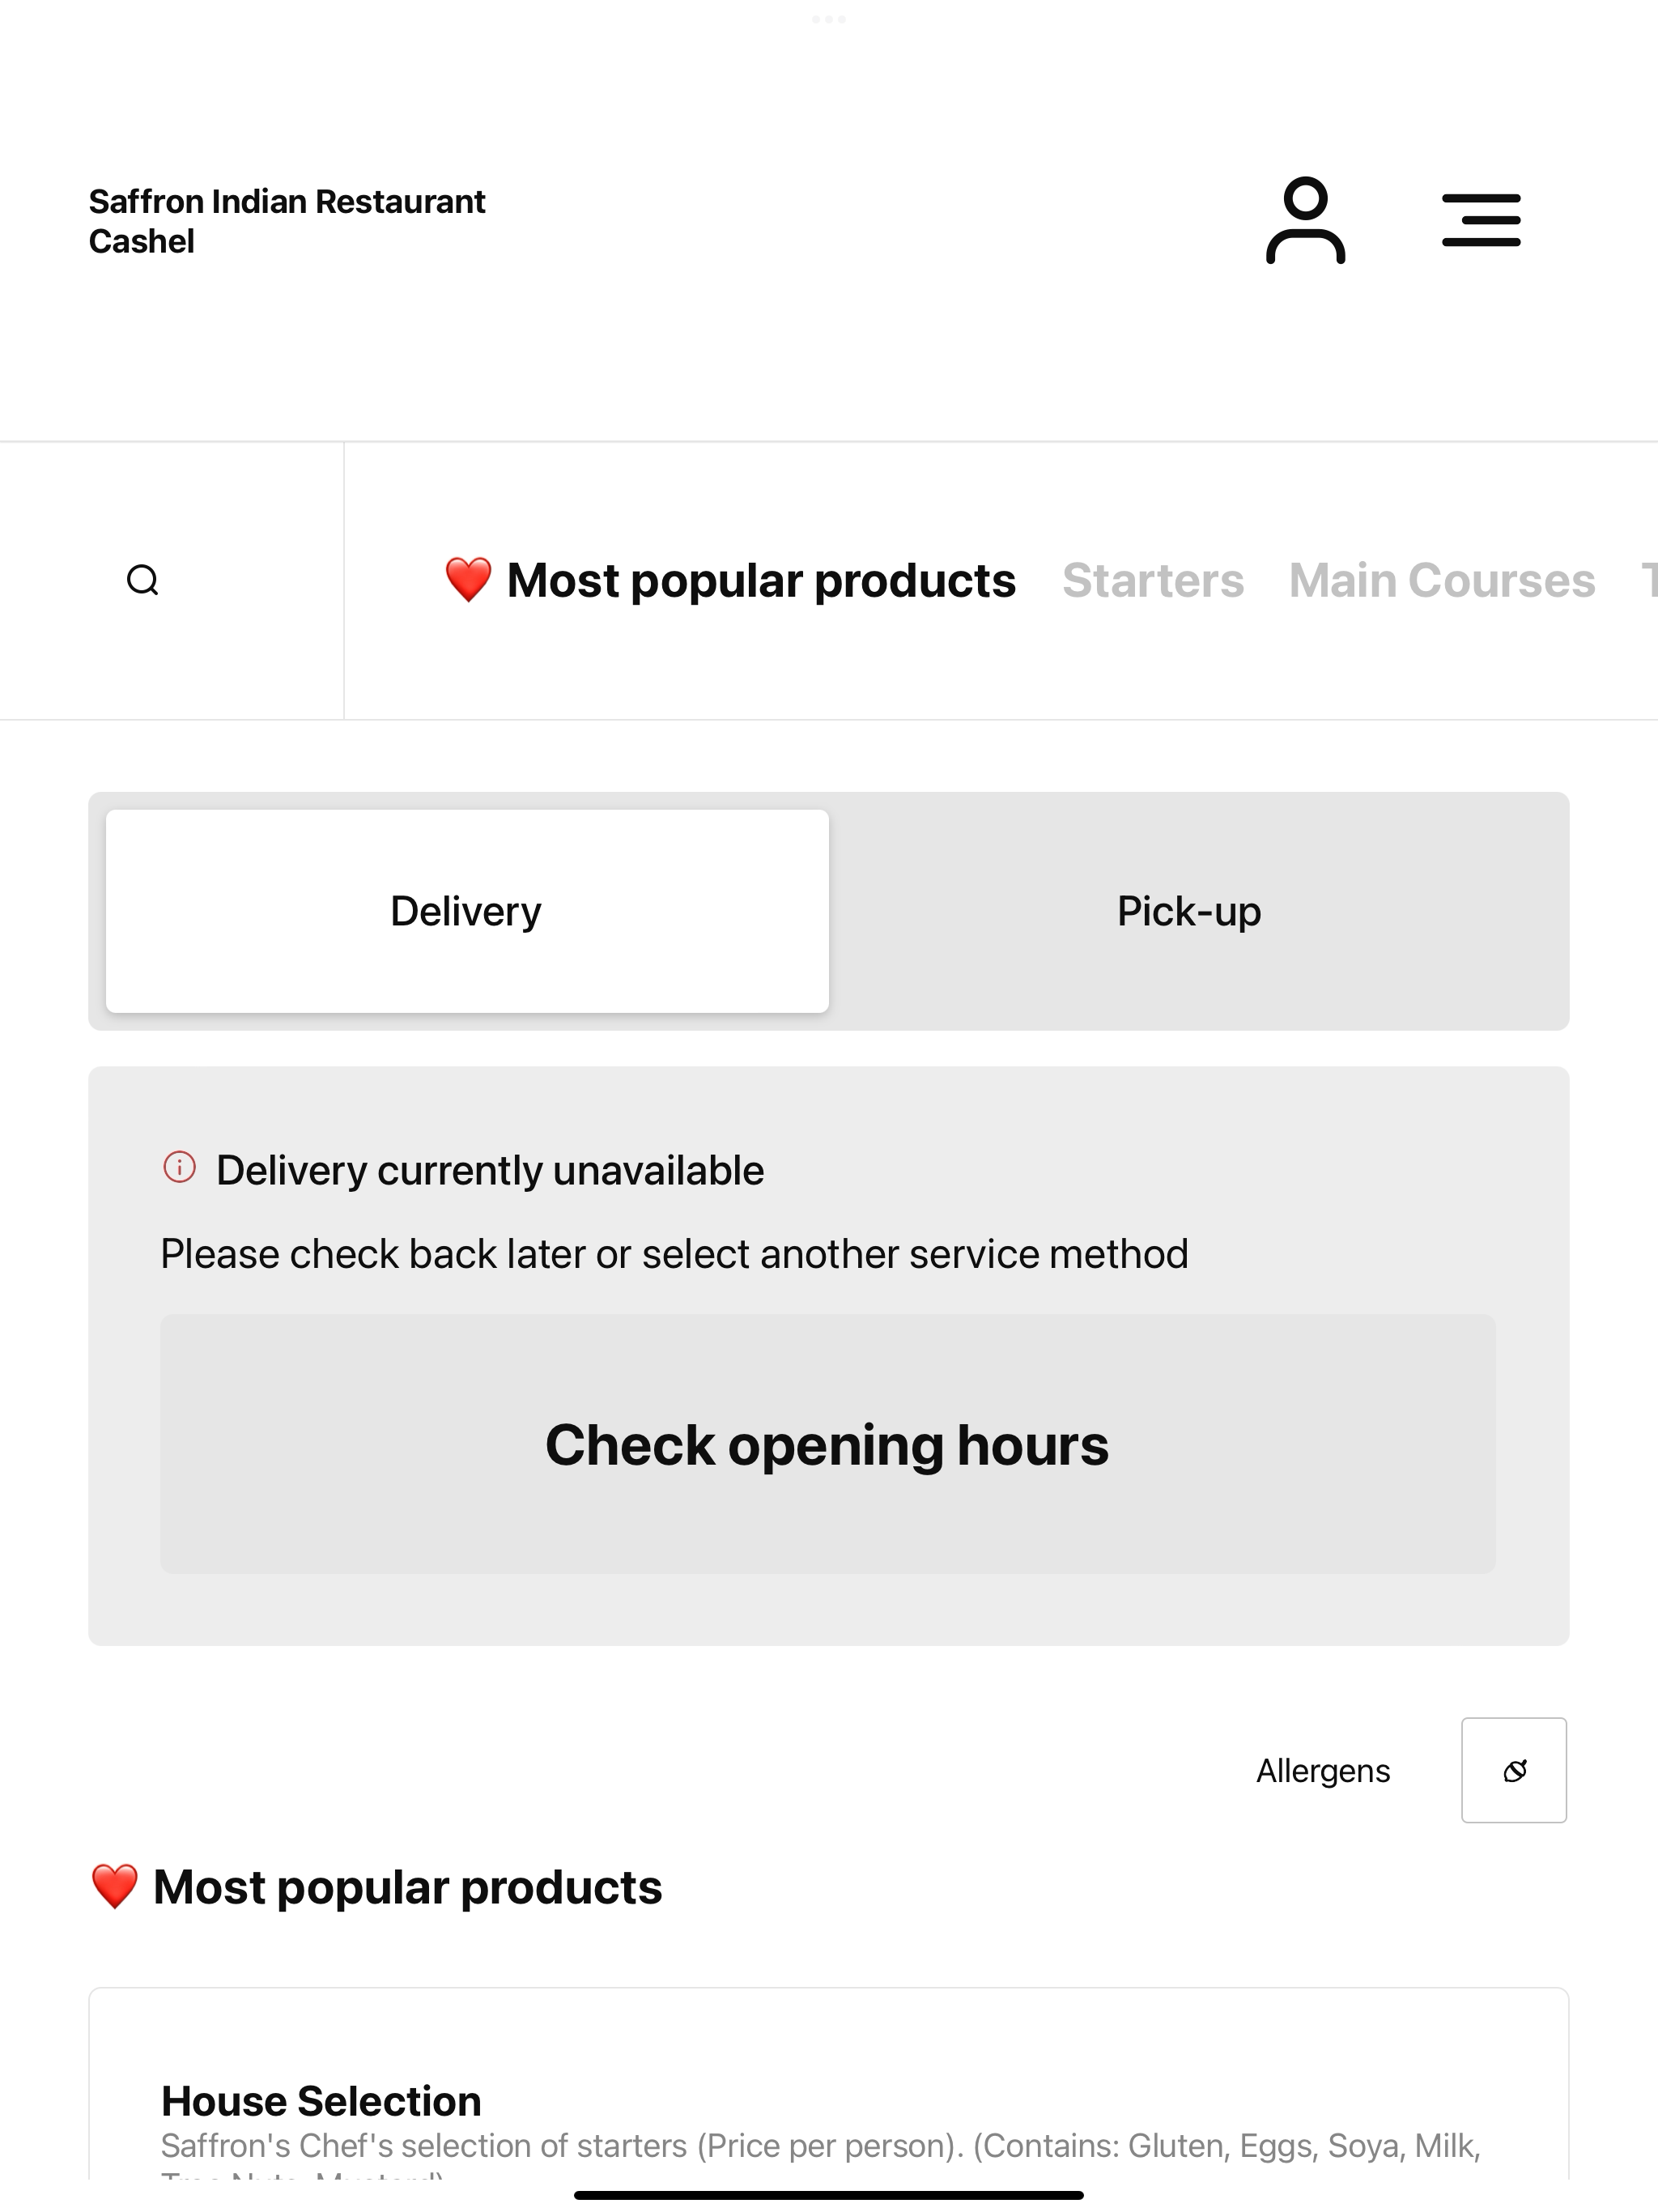1658x2212 pixels.
Task: Select the Most popular products tab
Action: [x=730, y=580]
